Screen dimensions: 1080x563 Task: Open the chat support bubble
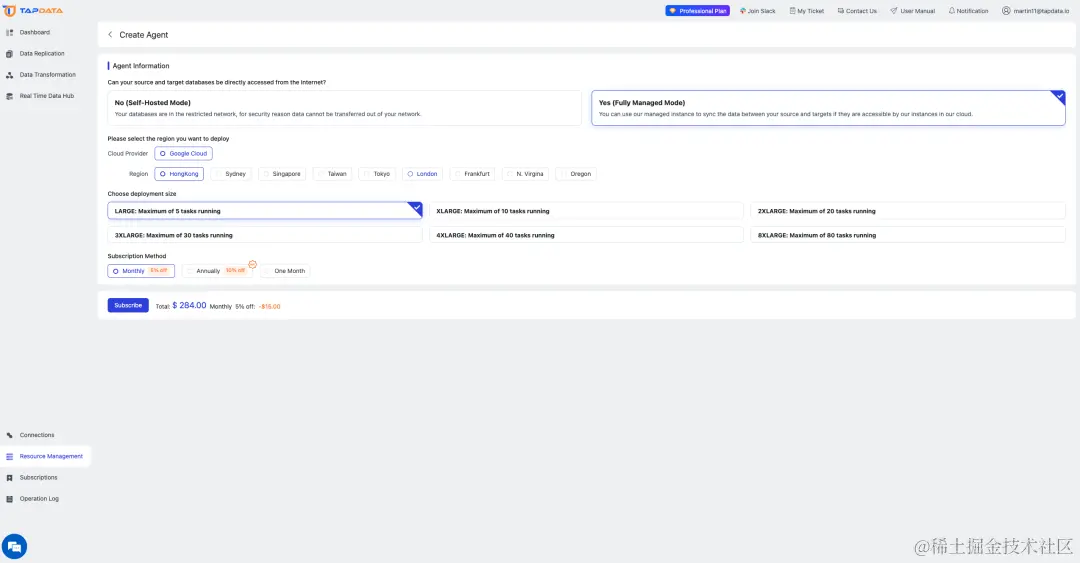(14, 546)
